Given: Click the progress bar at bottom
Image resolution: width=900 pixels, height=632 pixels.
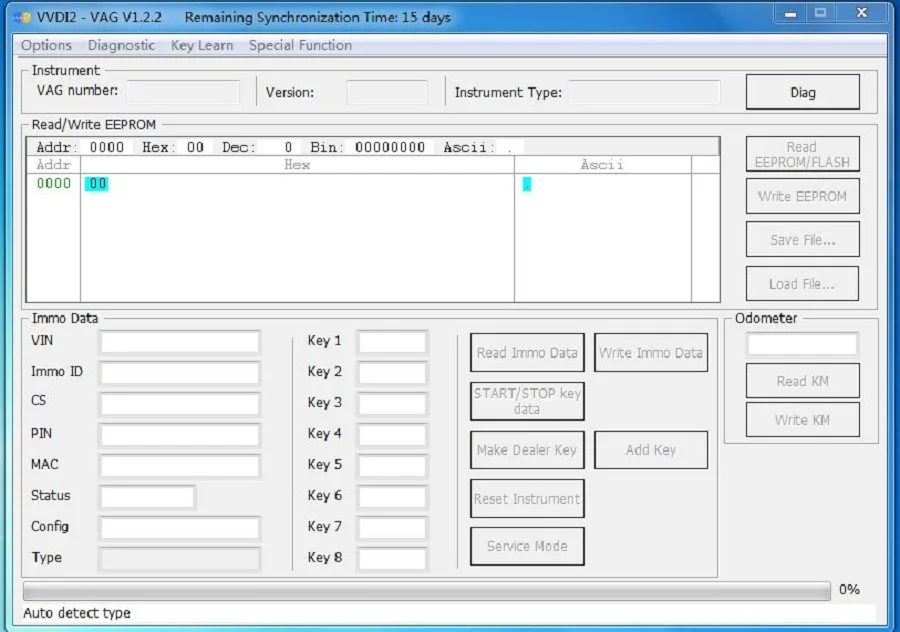Looking at the screenshot, I should coord(426,591).
